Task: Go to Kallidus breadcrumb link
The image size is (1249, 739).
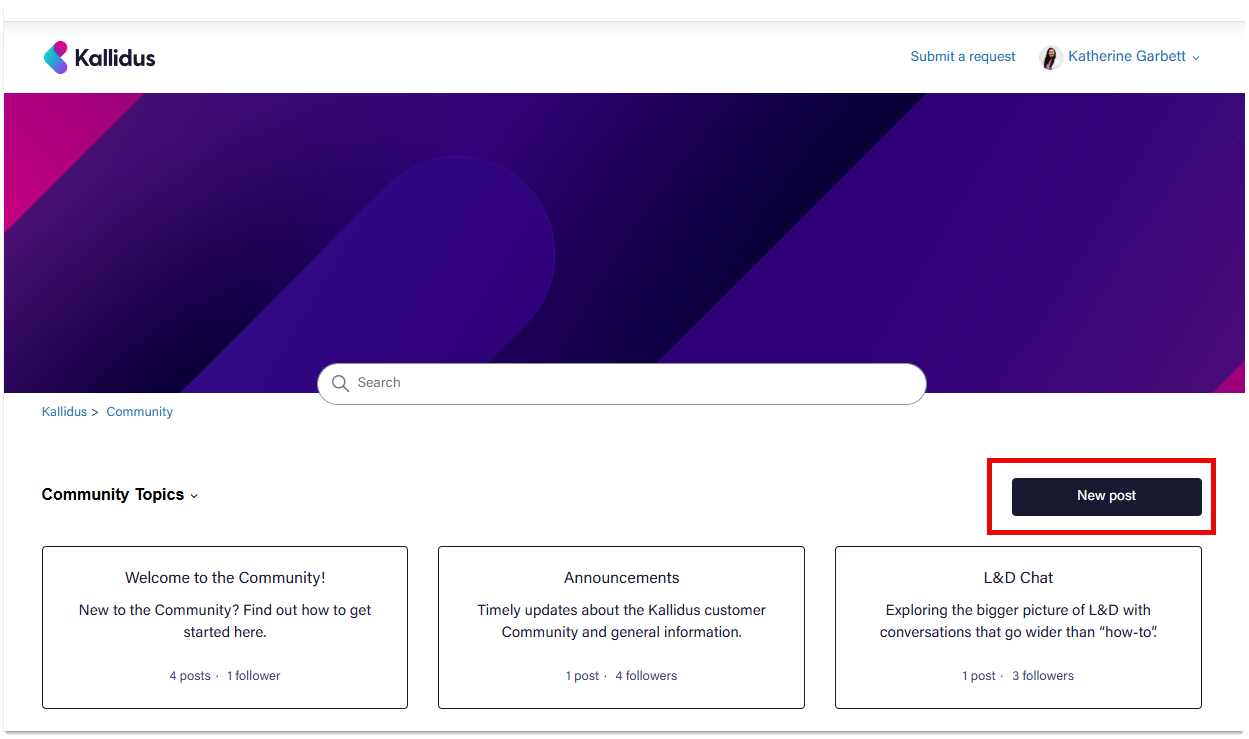Action: pos(64,412)
